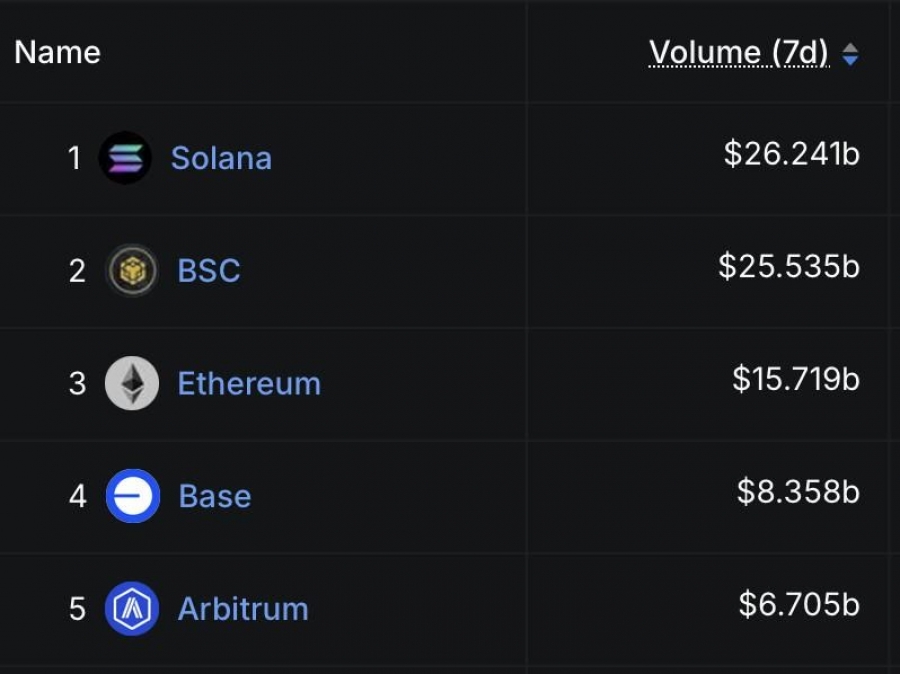Click rank number 1 in the Solana row
The width and height of the screenshot is (900, 674).
[74, 158]
